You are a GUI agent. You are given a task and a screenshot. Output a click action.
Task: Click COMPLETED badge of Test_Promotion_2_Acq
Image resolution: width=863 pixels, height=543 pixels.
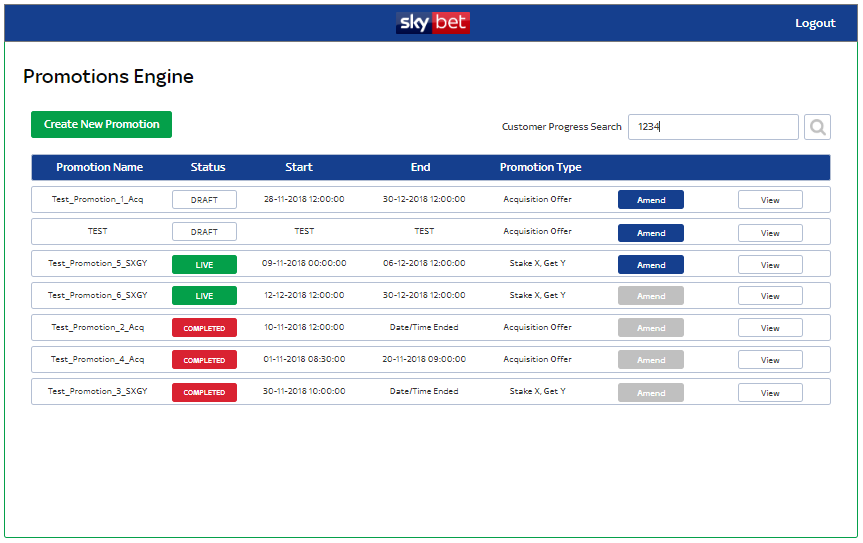[204, 328]
